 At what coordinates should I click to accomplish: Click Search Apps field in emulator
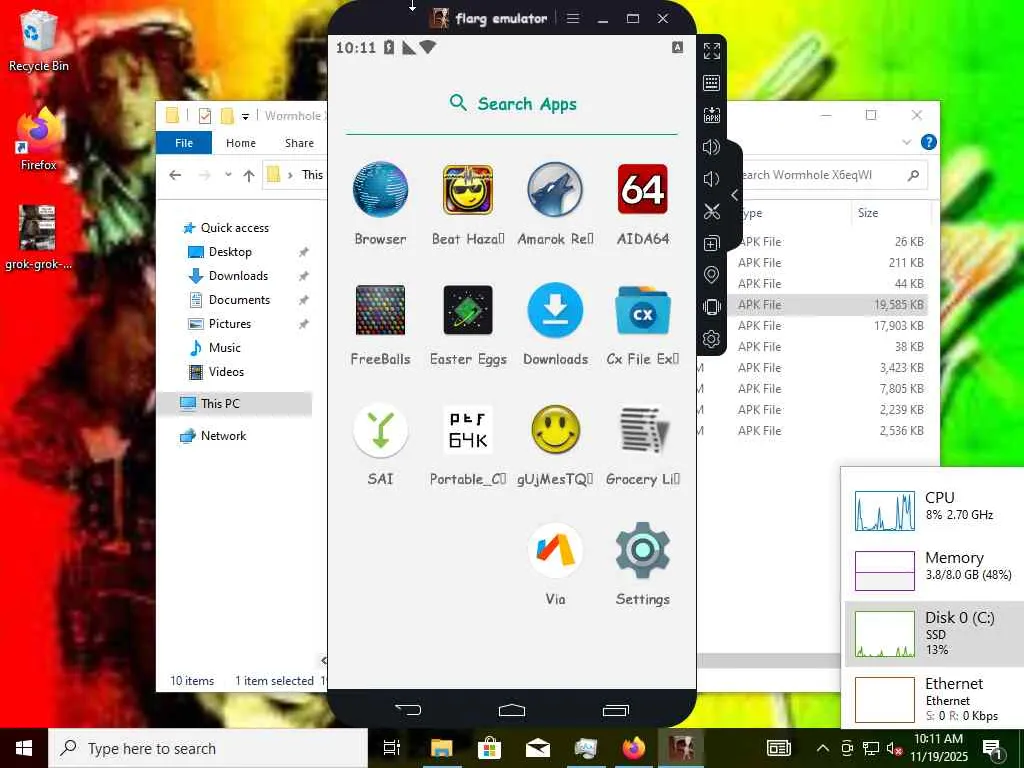pos(512,104)
